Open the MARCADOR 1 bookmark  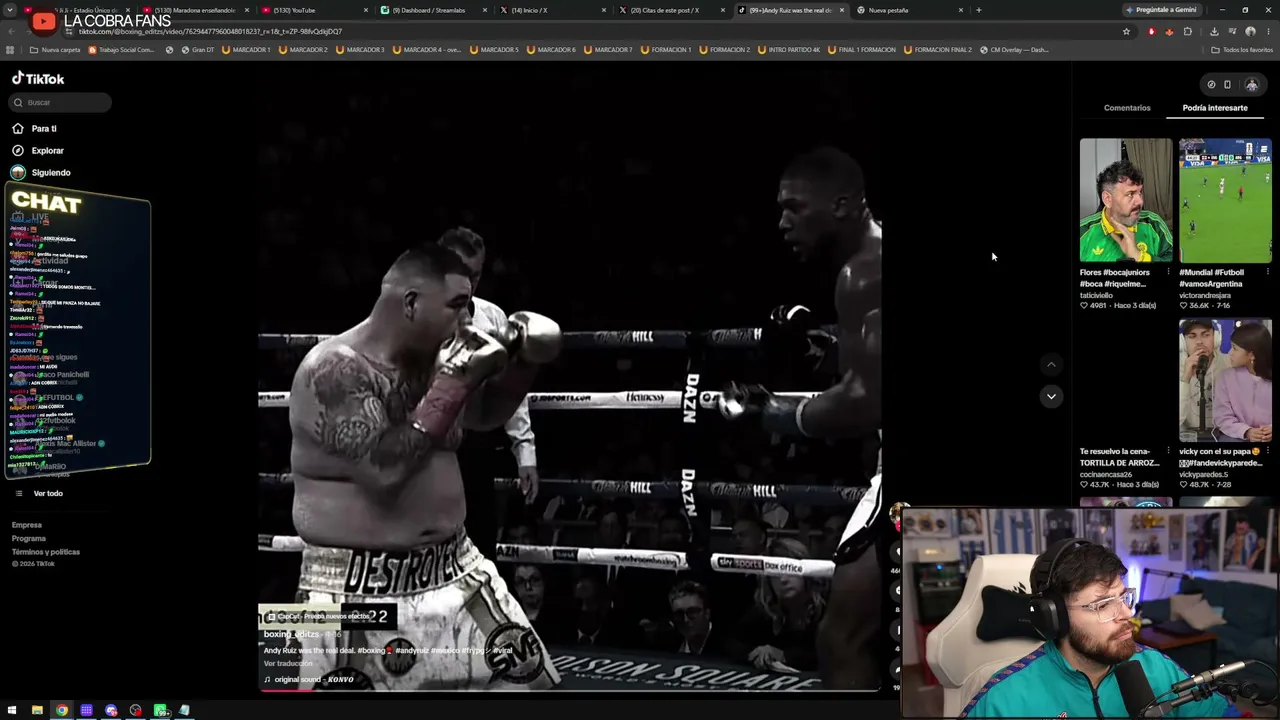[246, 50]
